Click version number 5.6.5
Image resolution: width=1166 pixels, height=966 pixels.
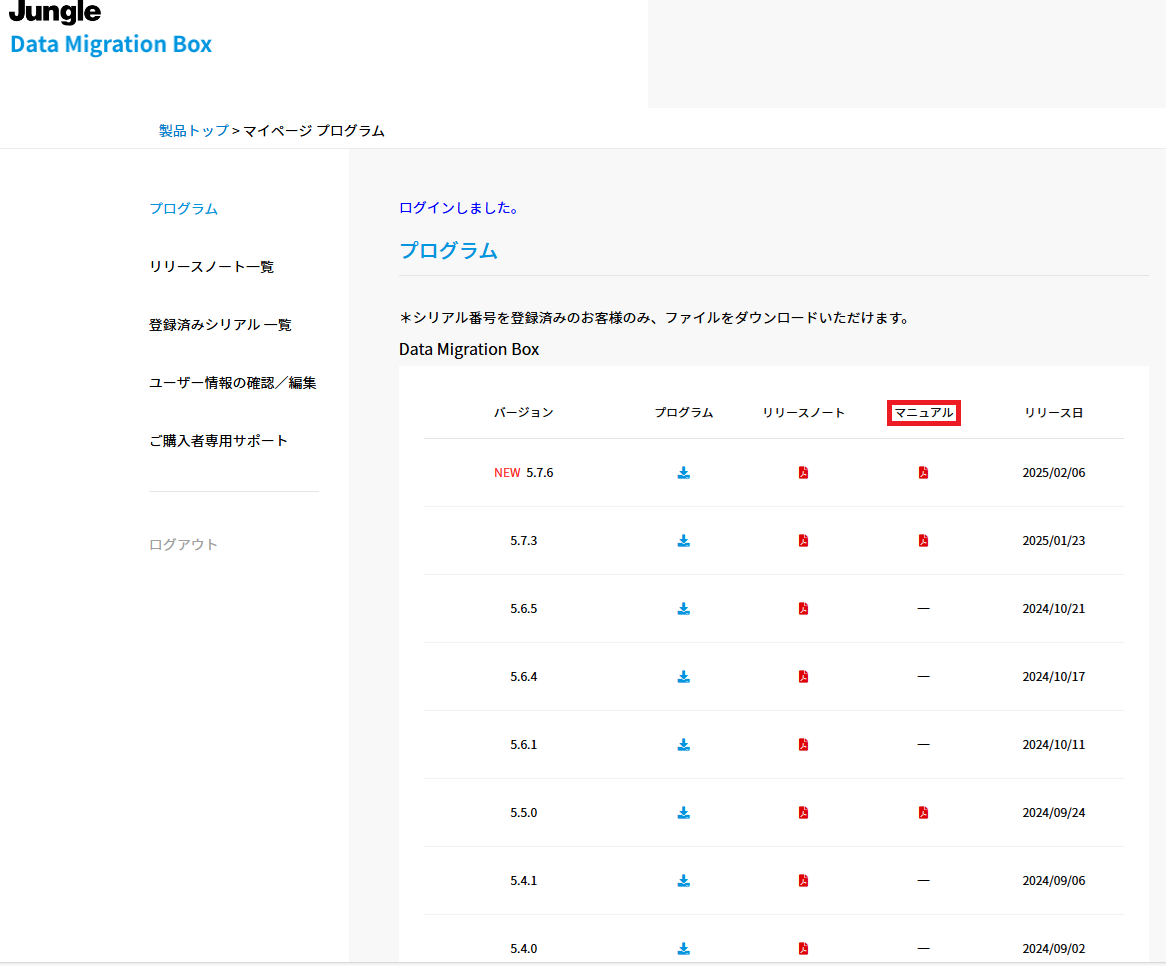click(524, 609)
